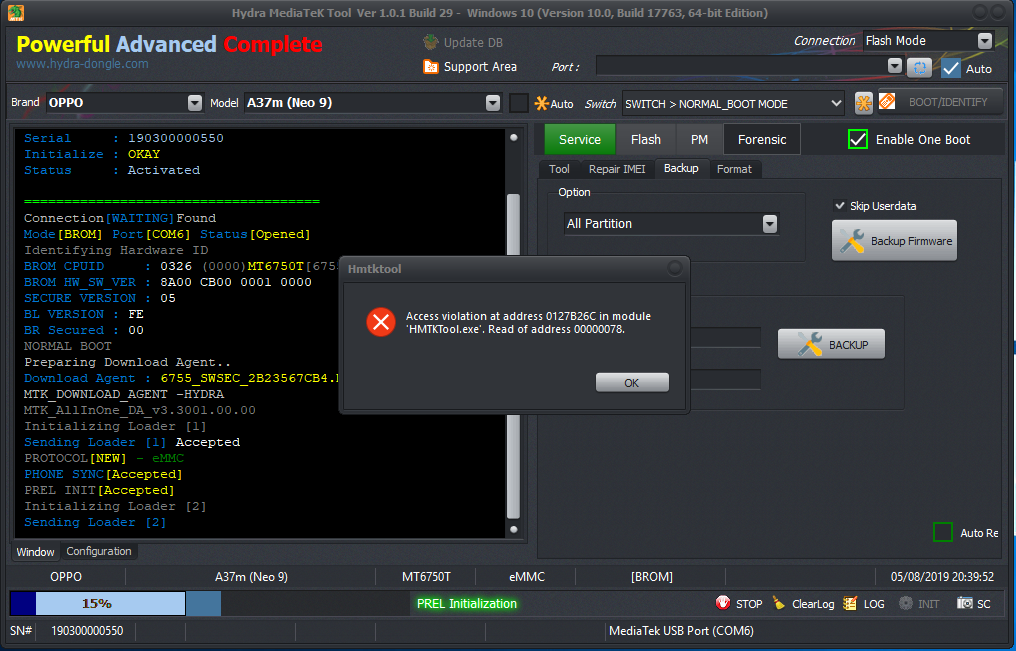Open the Support Area icon
The image size is (1016, 651).
(431, 66)
